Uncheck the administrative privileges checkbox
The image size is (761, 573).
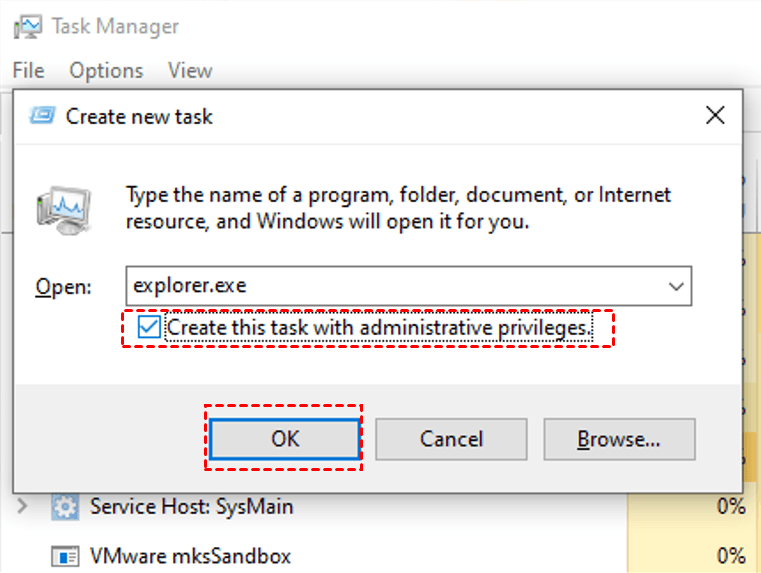coord(150,327)
